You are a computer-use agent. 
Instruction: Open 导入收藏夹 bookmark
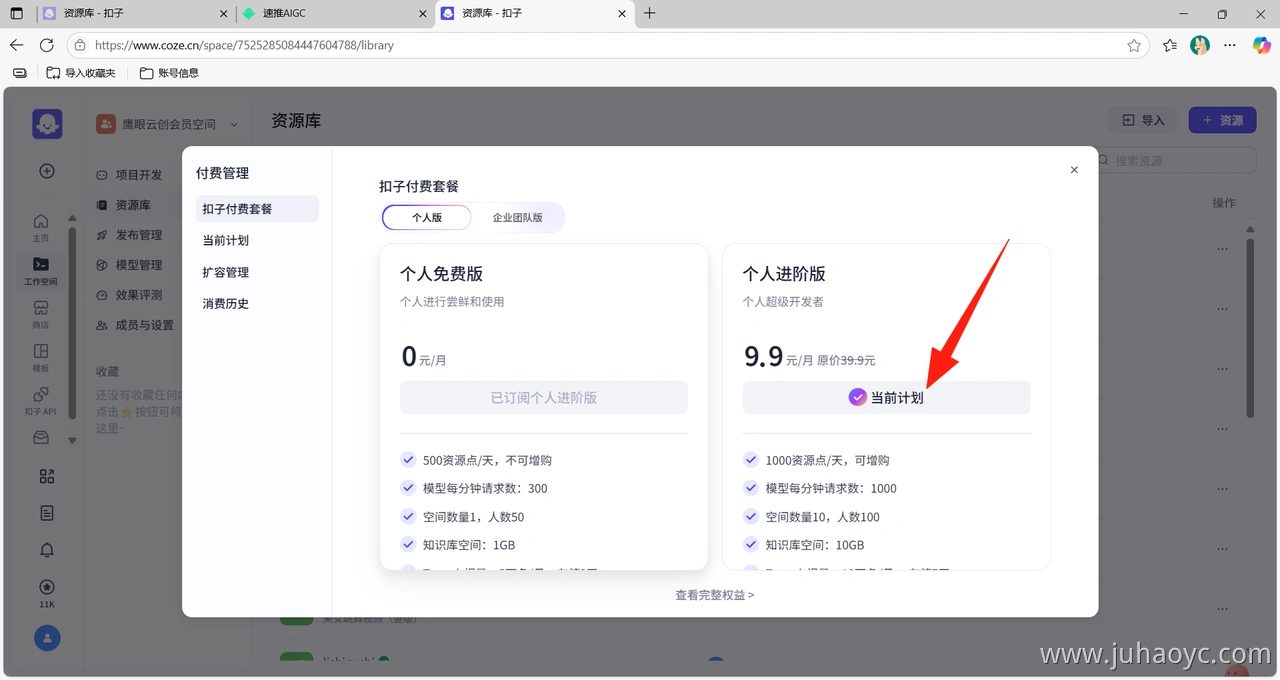click(81, 73)
